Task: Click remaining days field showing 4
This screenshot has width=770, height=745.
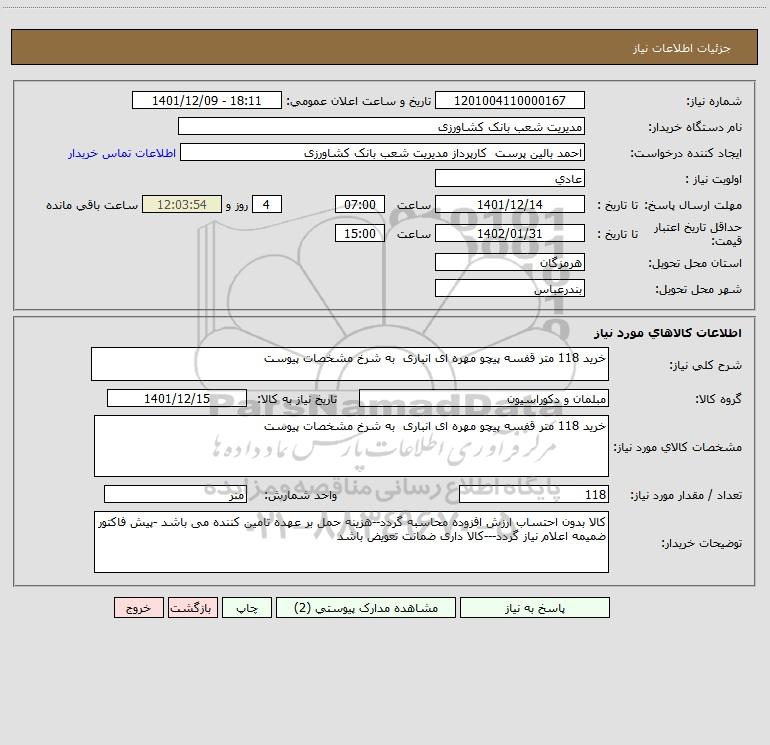Action: point(267,204)
